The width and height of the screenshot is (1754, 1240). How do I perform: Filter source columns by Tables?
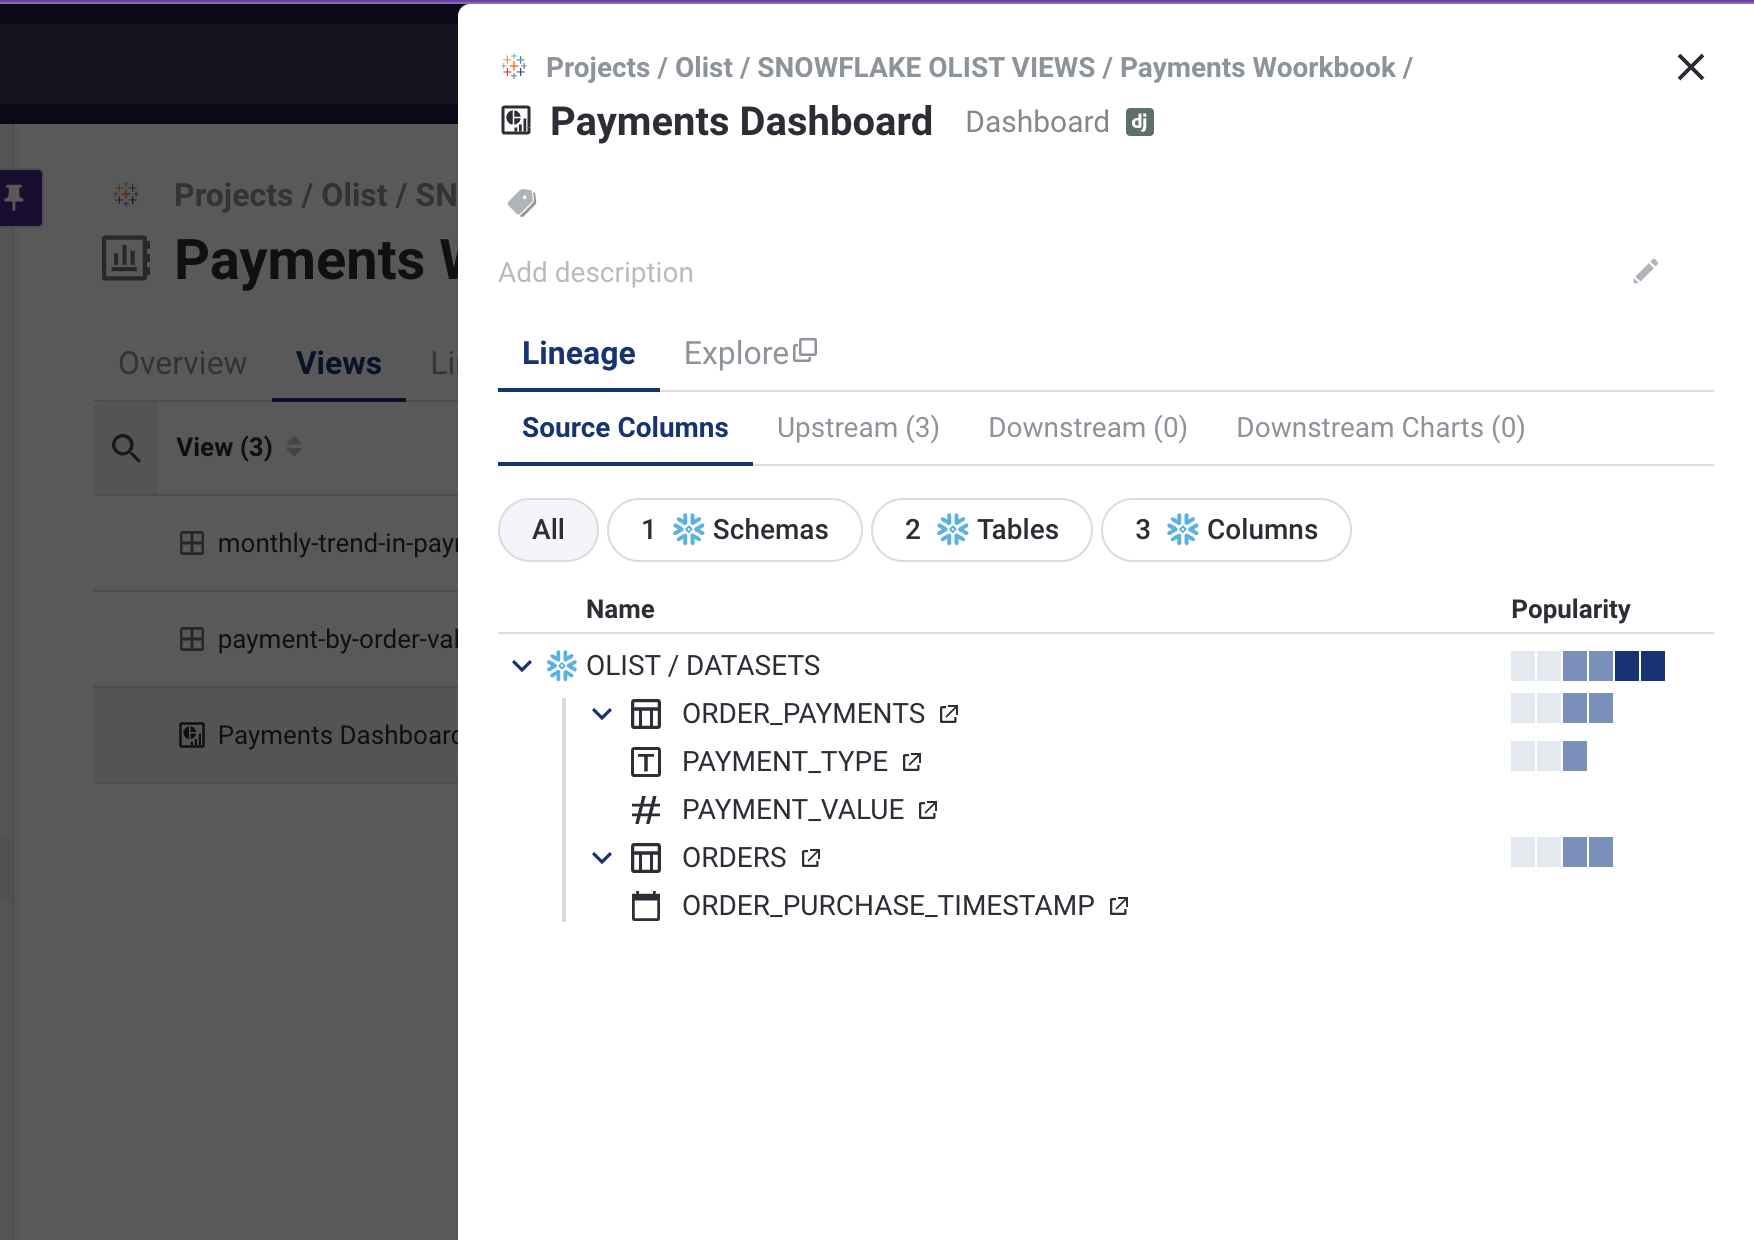[x=981, y=530]
